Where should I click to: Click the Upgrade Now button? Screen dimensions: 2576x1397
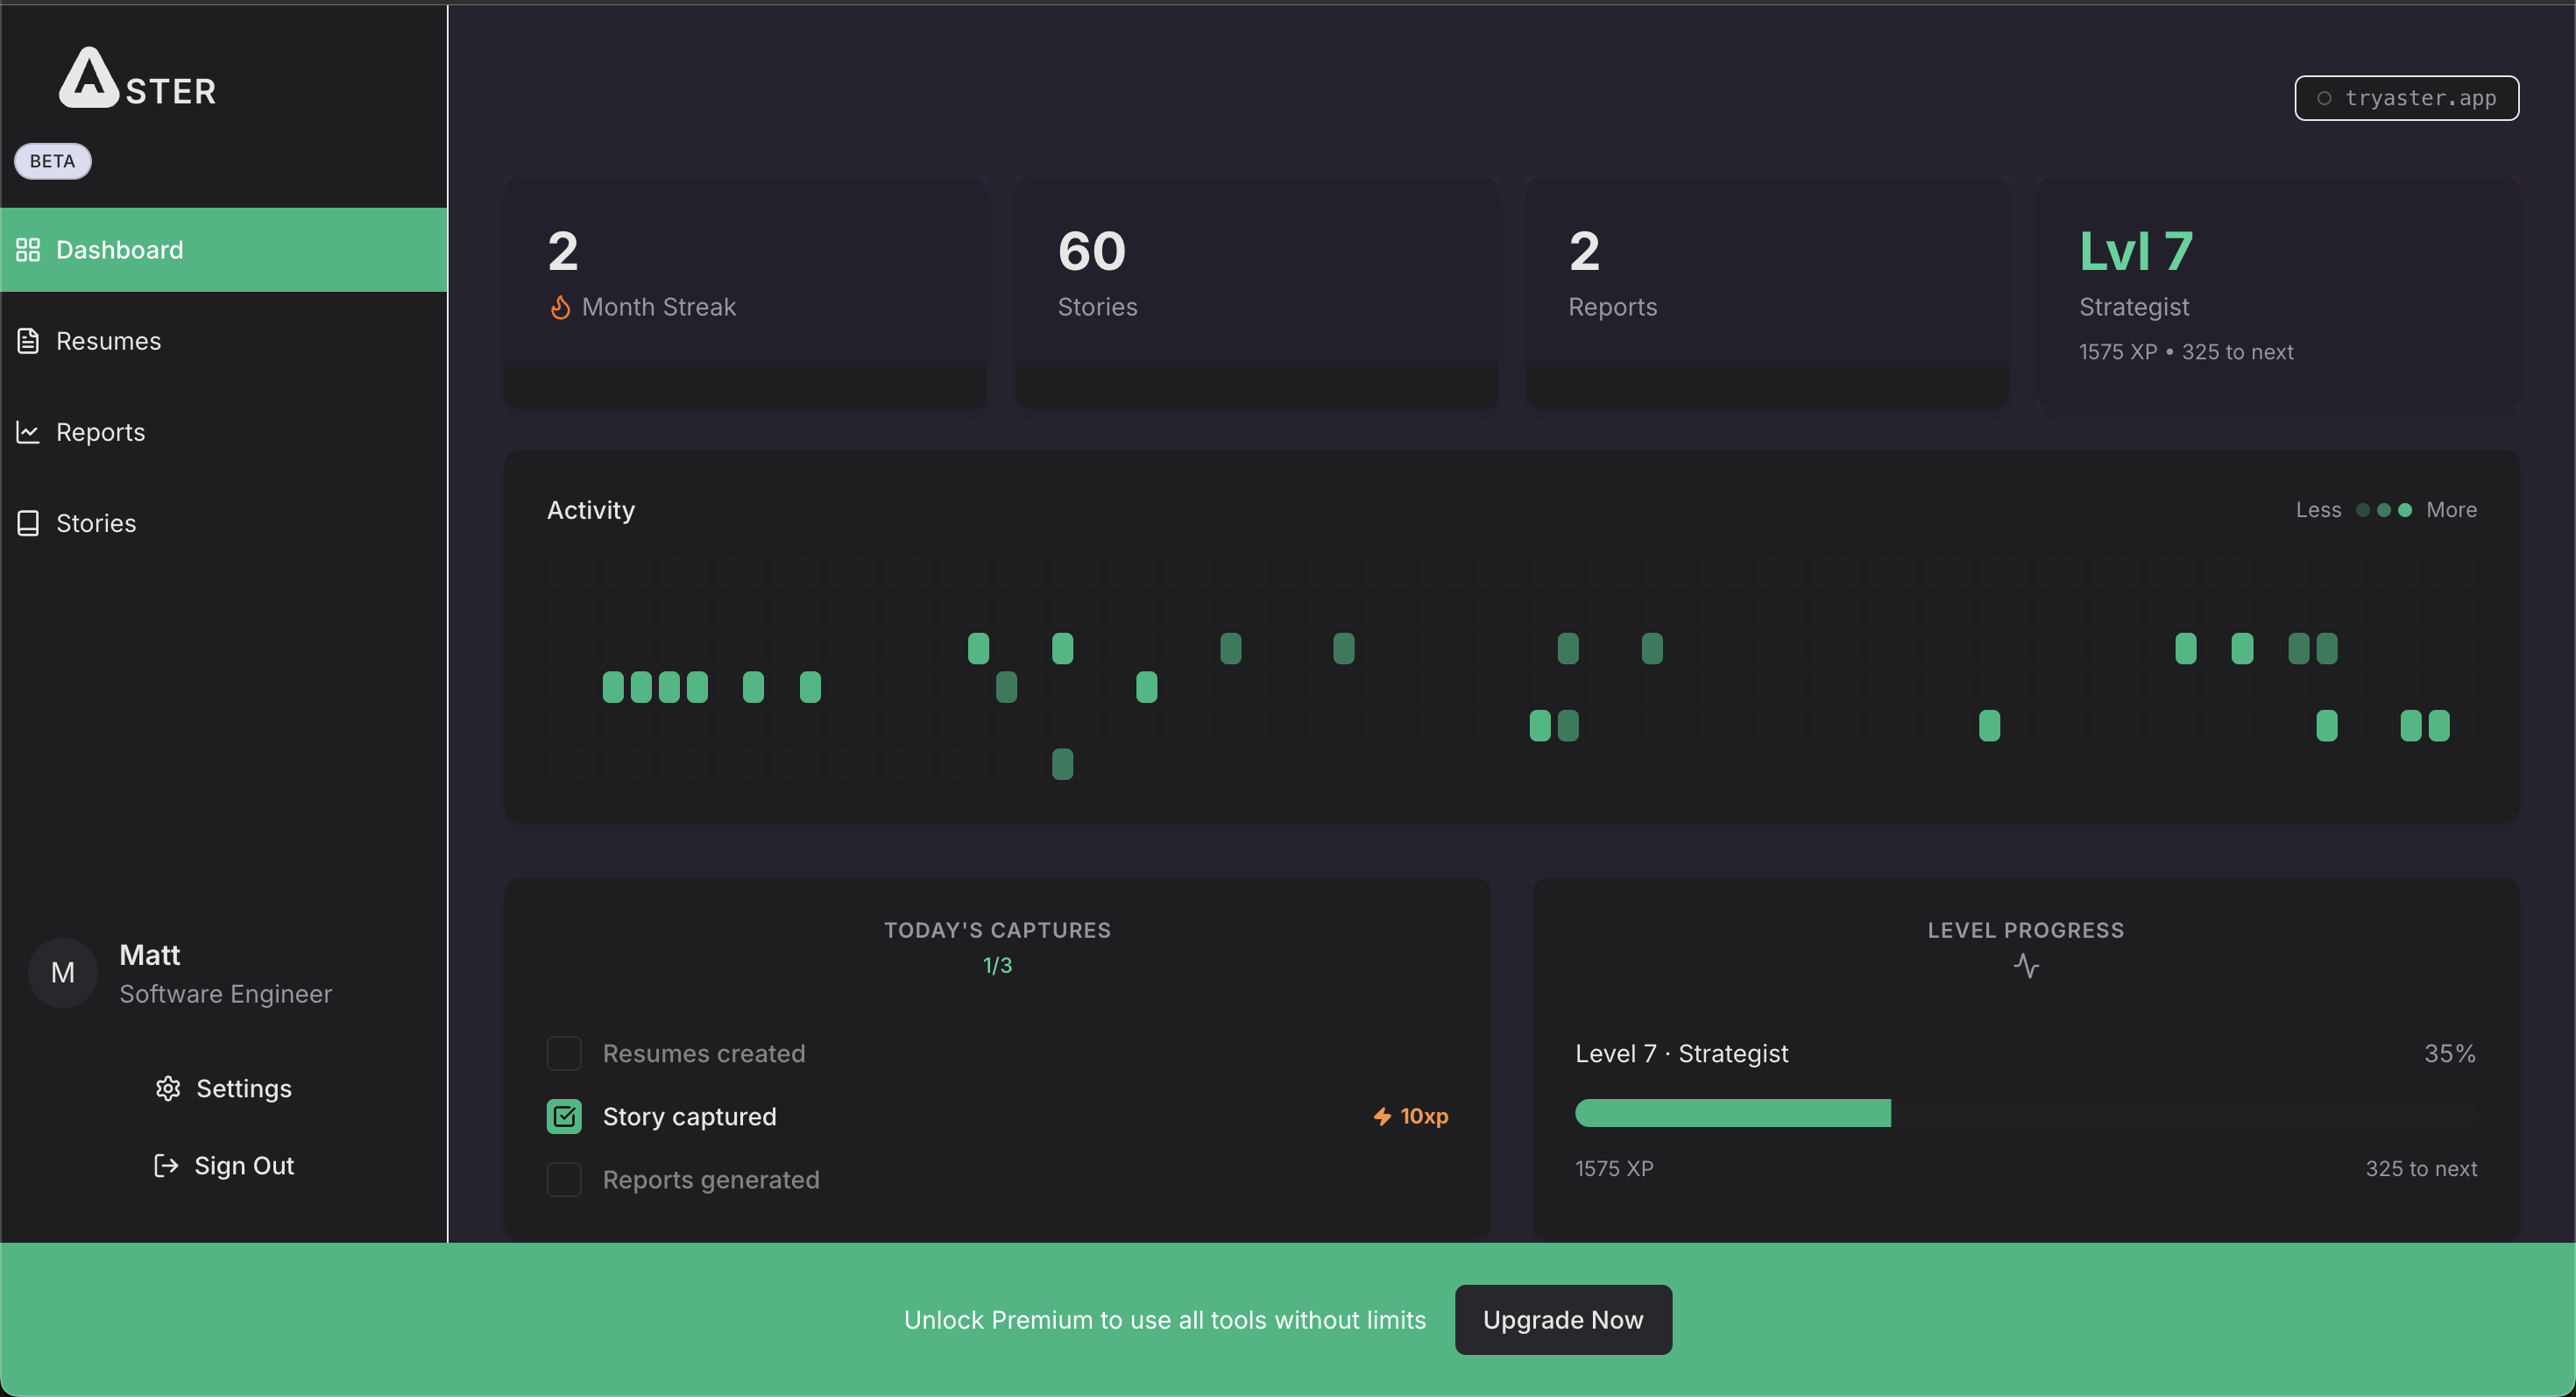[1562, 1319]
